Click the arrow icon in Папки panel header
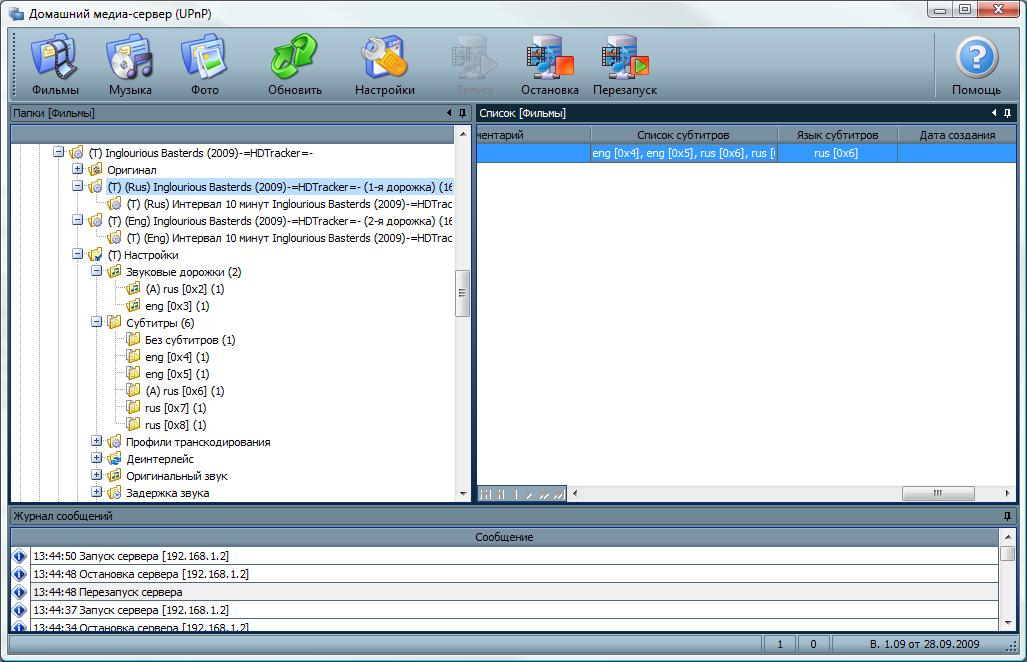 click(449, 113)
